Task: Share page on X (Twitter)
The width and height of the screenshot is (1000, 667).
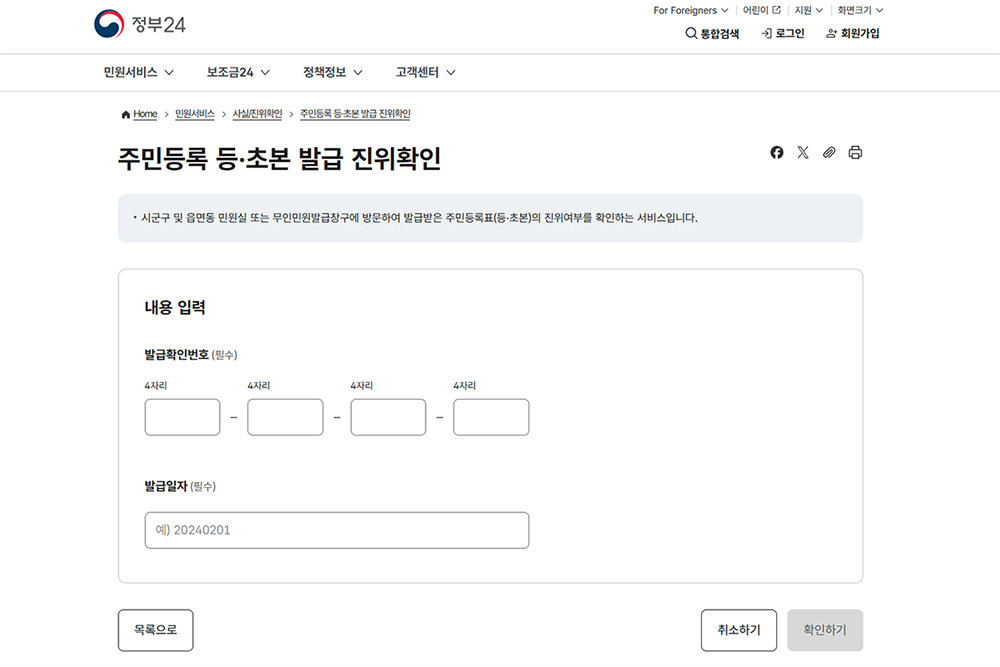Action: click(803, 153)
